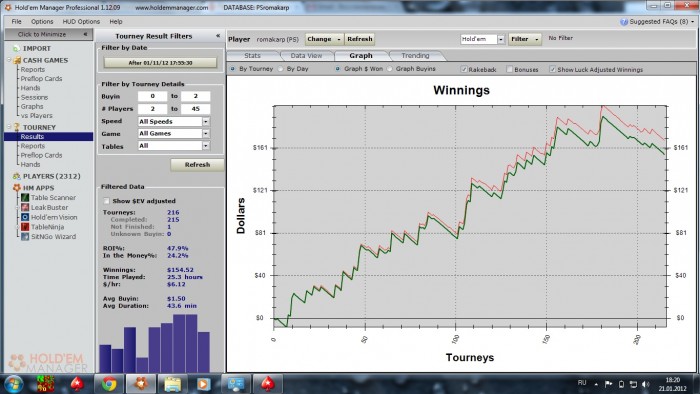
Task: Click Action Center flag tray icon
Action: pos(608,384)
